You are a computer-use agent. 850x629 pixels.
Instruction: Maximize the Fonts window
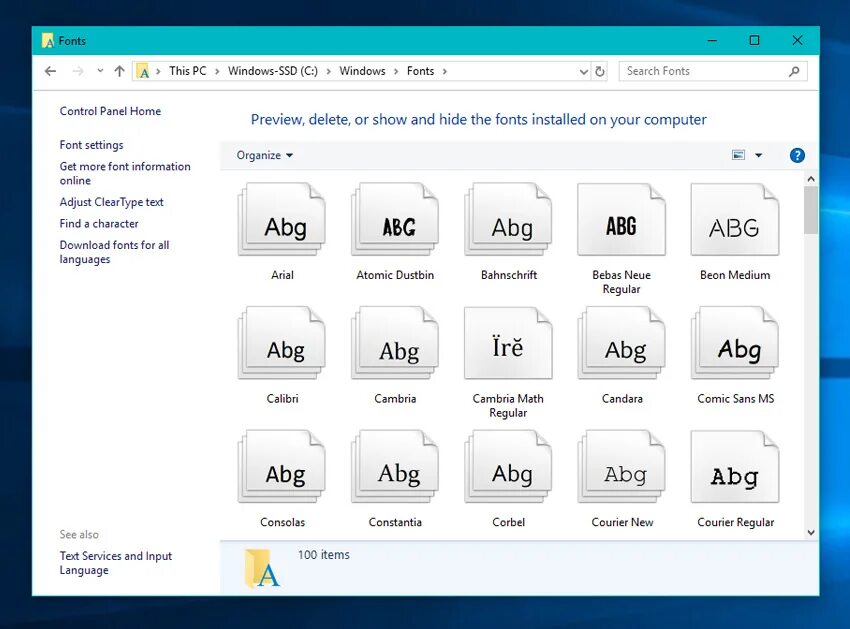click(x=754, y=41)
